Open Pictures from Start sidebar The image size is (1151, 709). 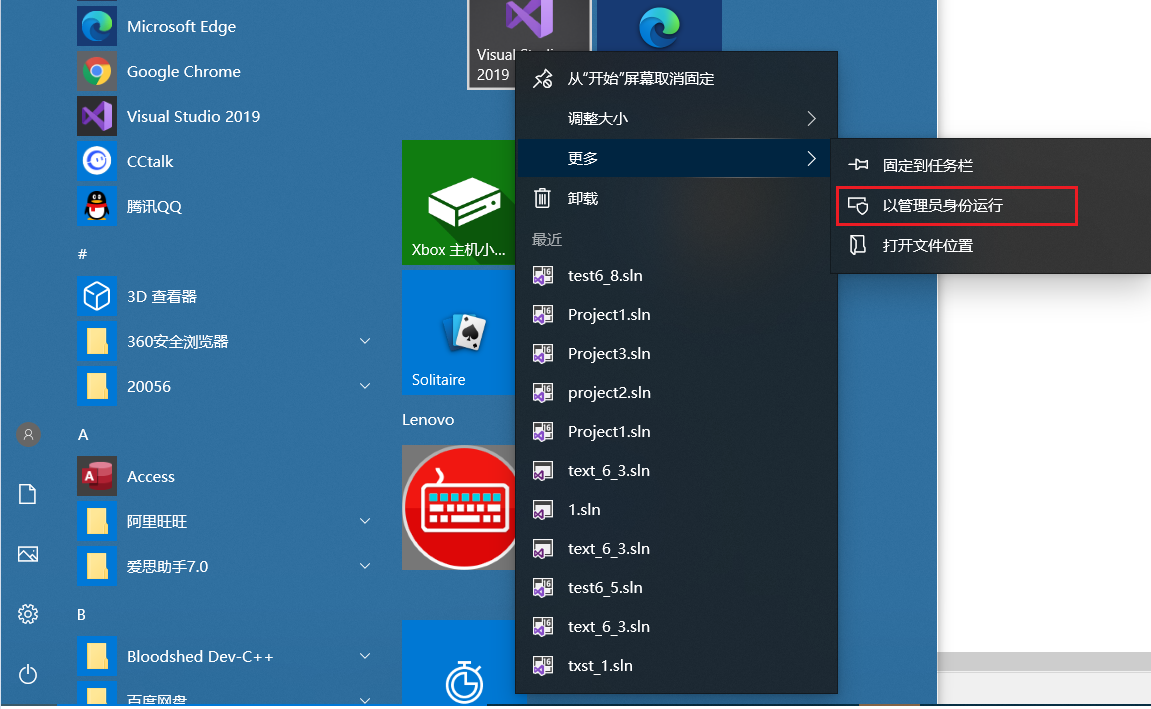coord(28,554)
